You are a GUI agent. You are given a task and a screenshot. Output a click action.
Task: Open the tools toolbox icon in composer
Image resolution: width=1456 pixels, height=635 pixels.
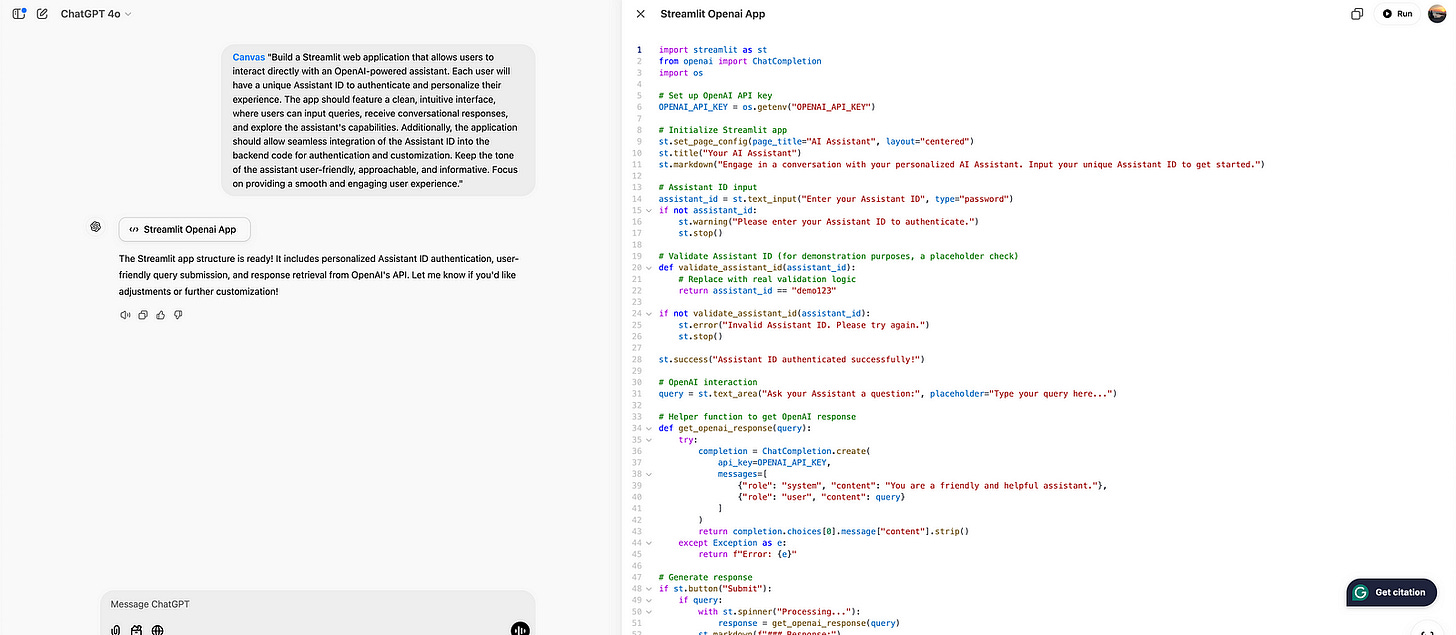137,629
